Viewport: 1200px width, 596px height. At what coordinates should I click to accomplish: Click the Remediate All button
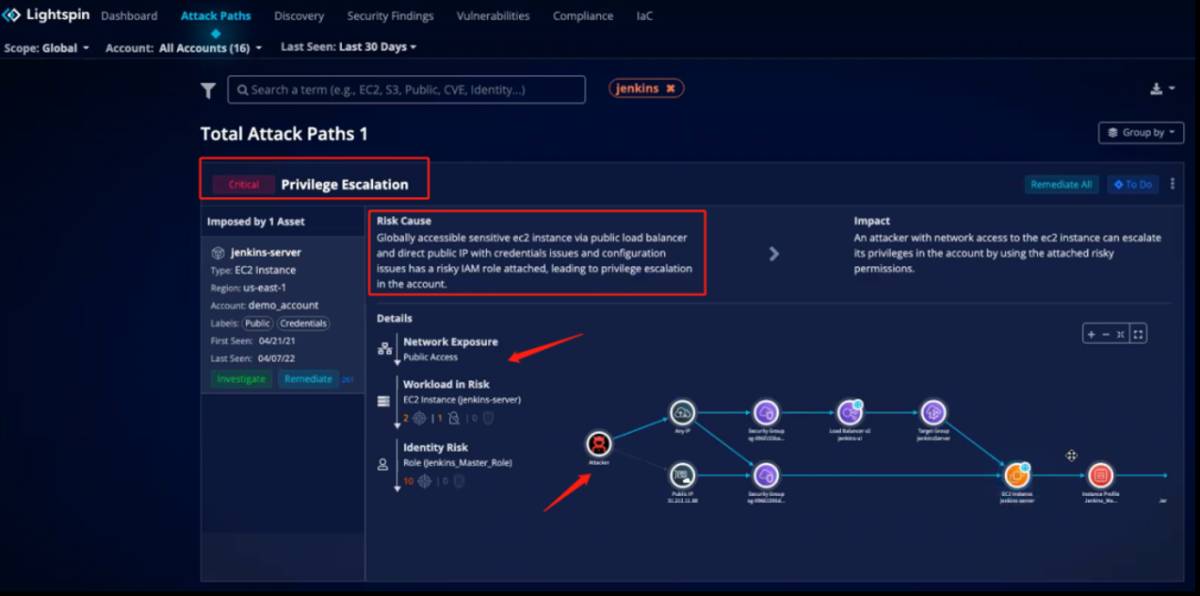coord(1062,184)
